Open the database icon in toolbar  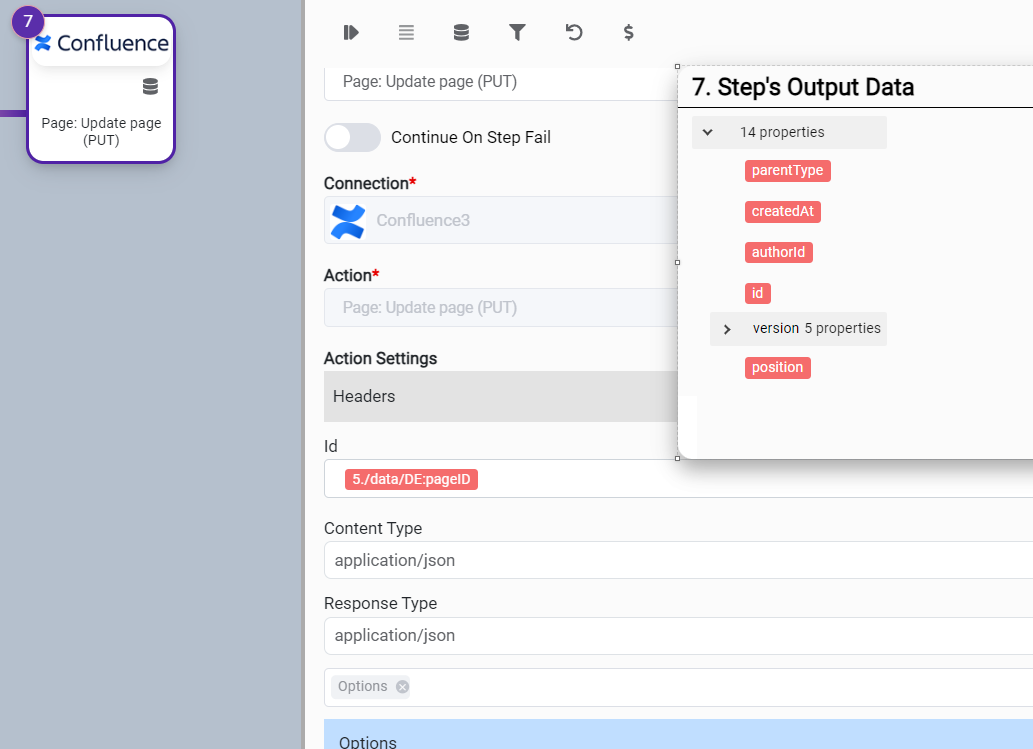click(461, 33)
